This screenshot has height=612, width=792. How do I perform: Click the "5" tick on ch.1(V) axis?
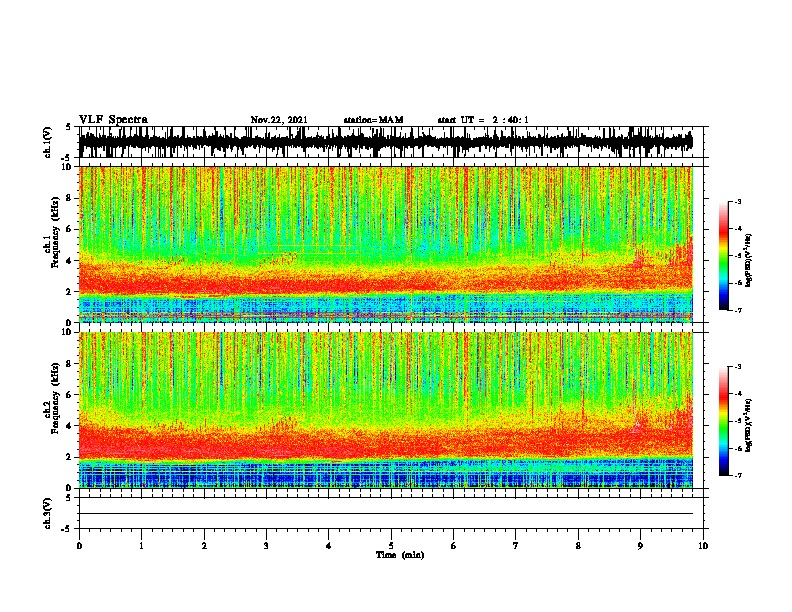click(x=68, y=127)
